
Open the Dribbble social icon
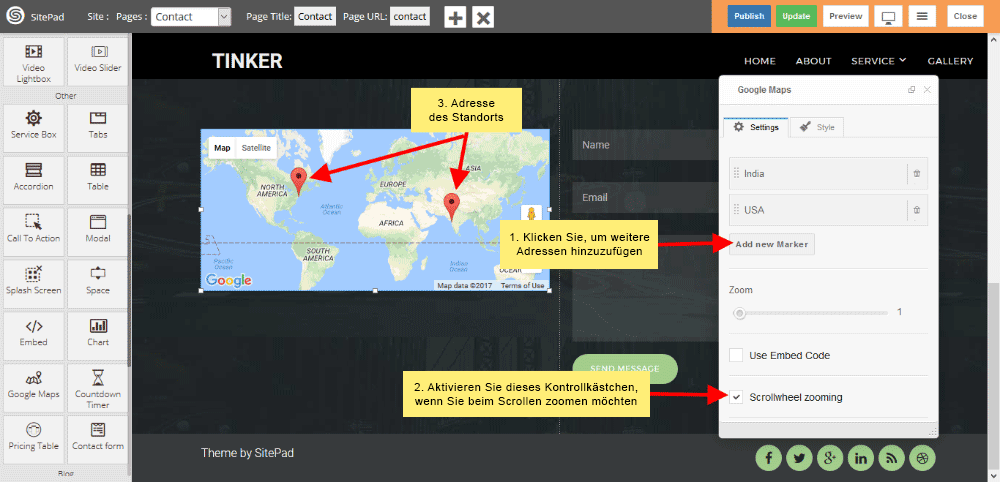tap(922, 457)
